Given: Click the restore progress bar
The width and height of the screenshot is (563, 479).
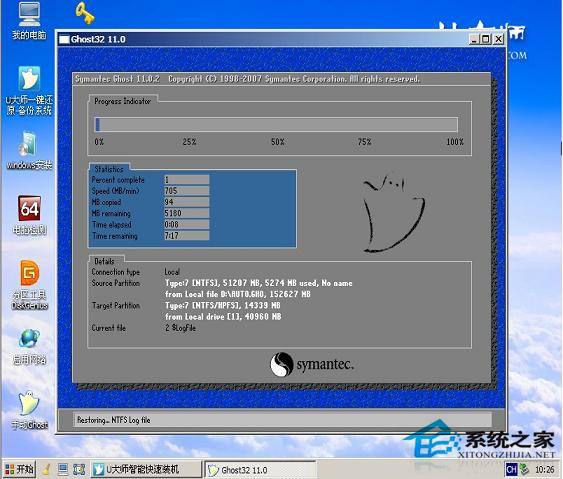Looking at the screenshot, I should [276, 125].
